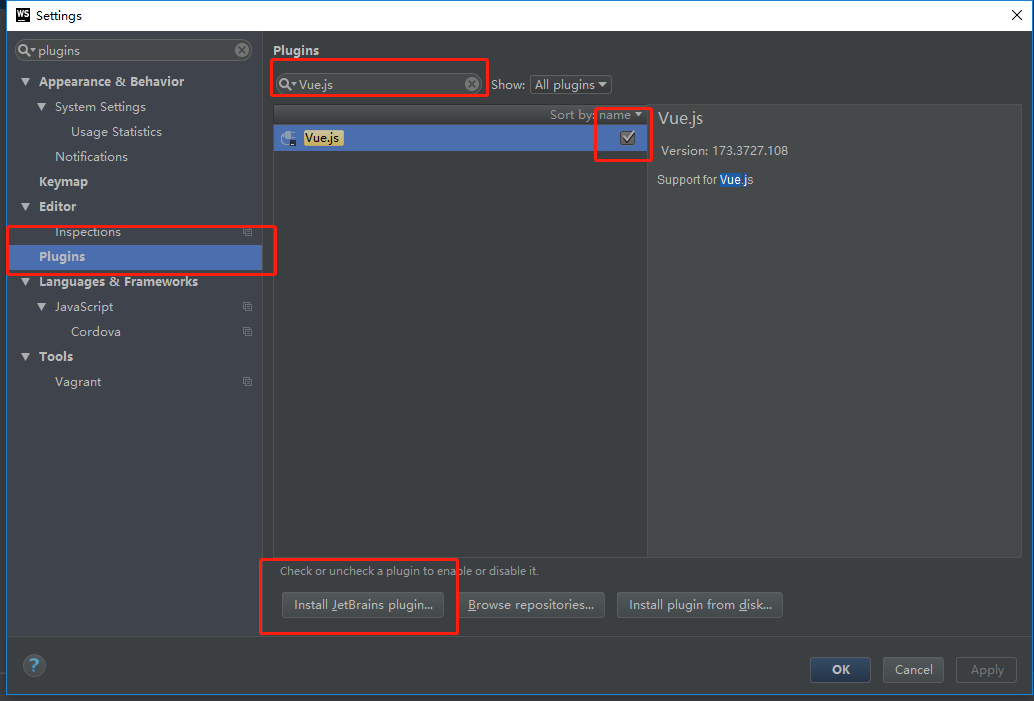Focus the plugin search field containing Vue.js
This screenshot has width=1034, height=701.
point(379,84)
